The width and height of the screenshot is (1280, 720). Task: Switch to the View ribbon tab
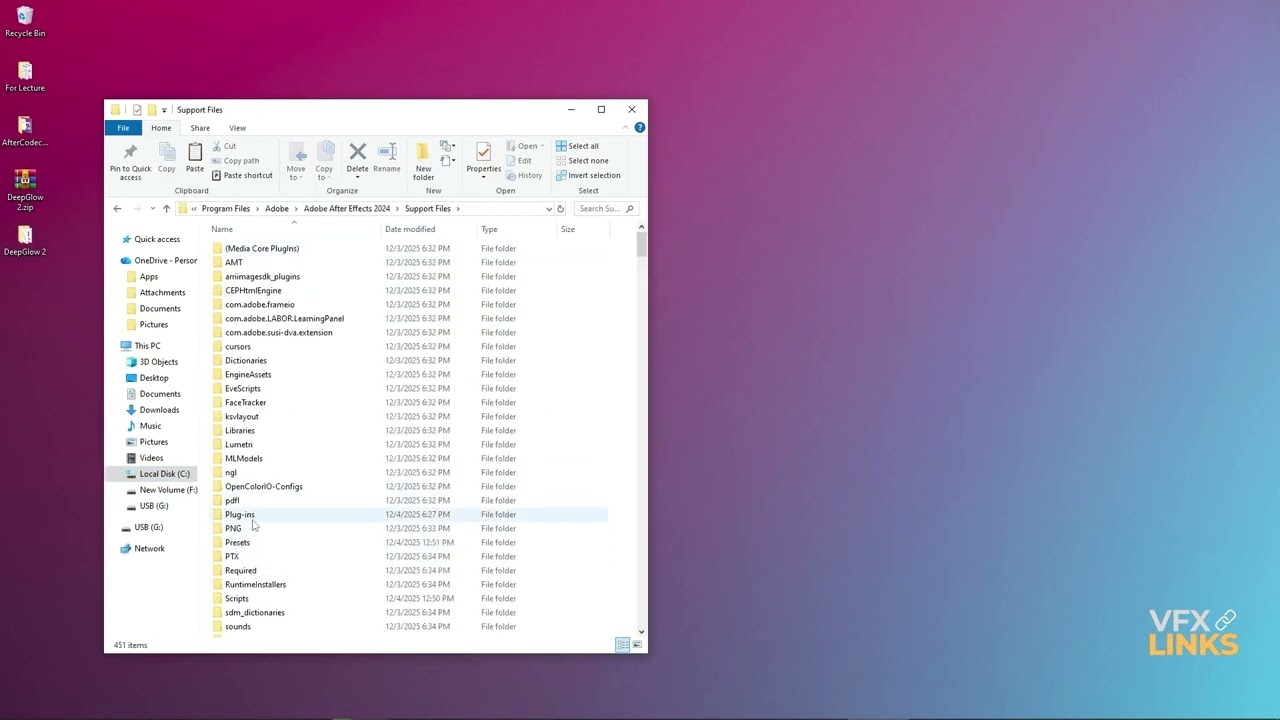(x=237, y=128)
